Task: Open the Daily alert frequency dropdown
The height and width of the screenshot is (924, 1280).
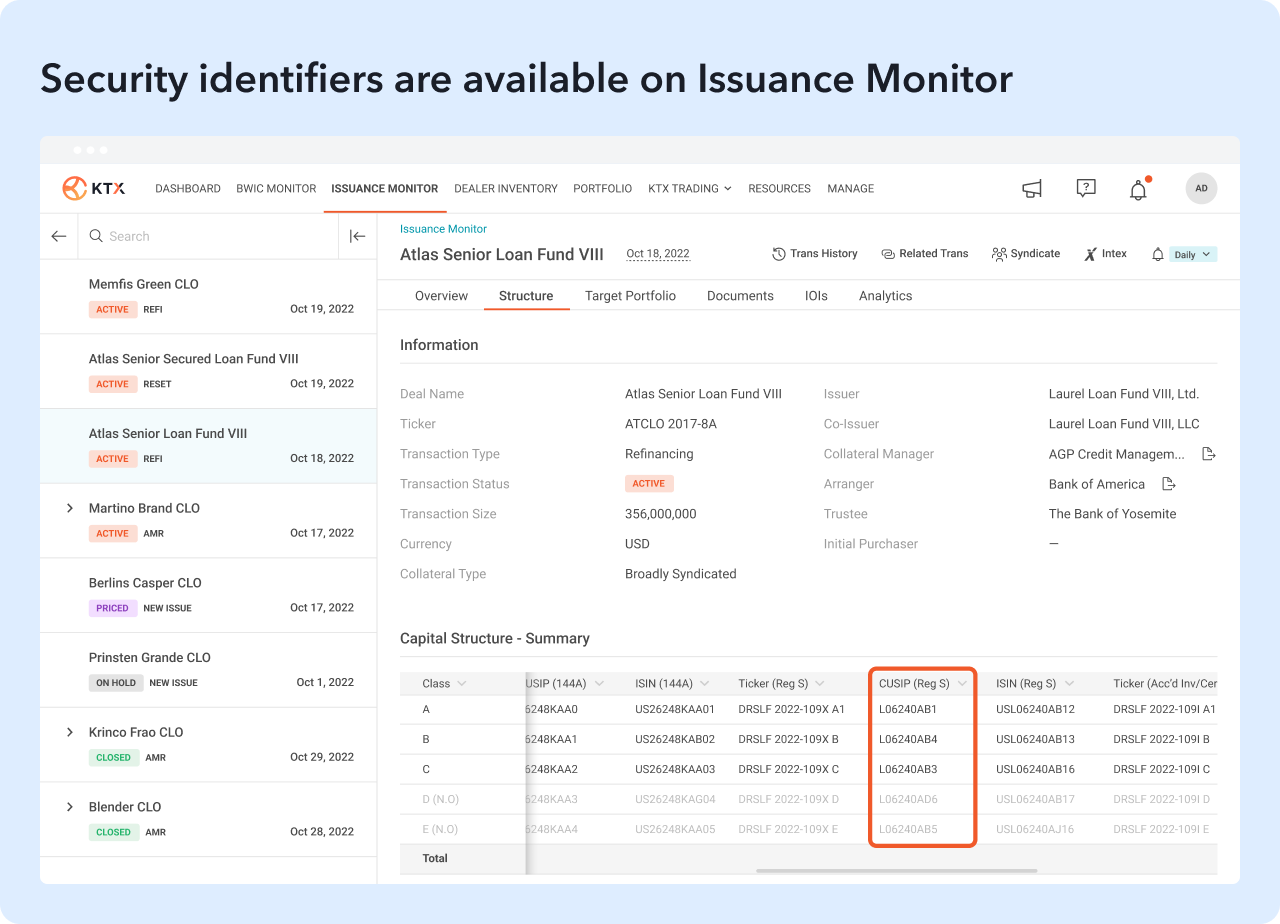Action: coord(1193,255)
